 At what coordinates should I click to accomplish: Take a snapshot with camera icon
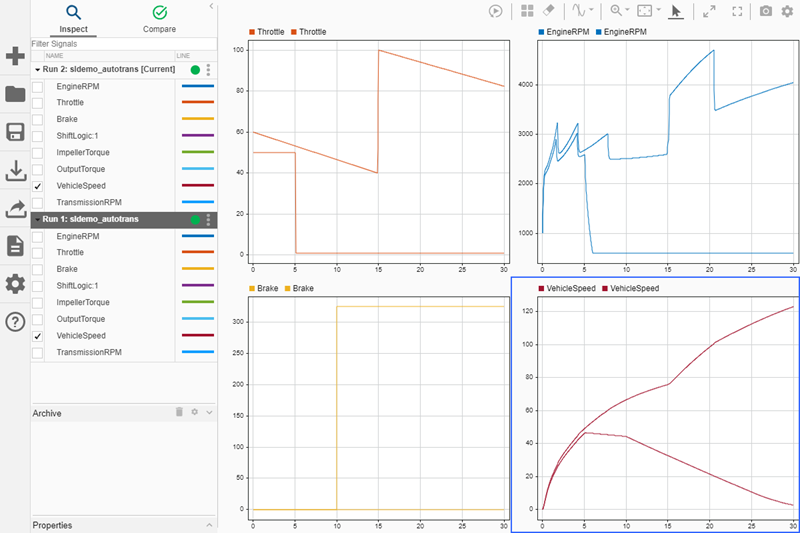pyautogui.click(x=766, y=11)
